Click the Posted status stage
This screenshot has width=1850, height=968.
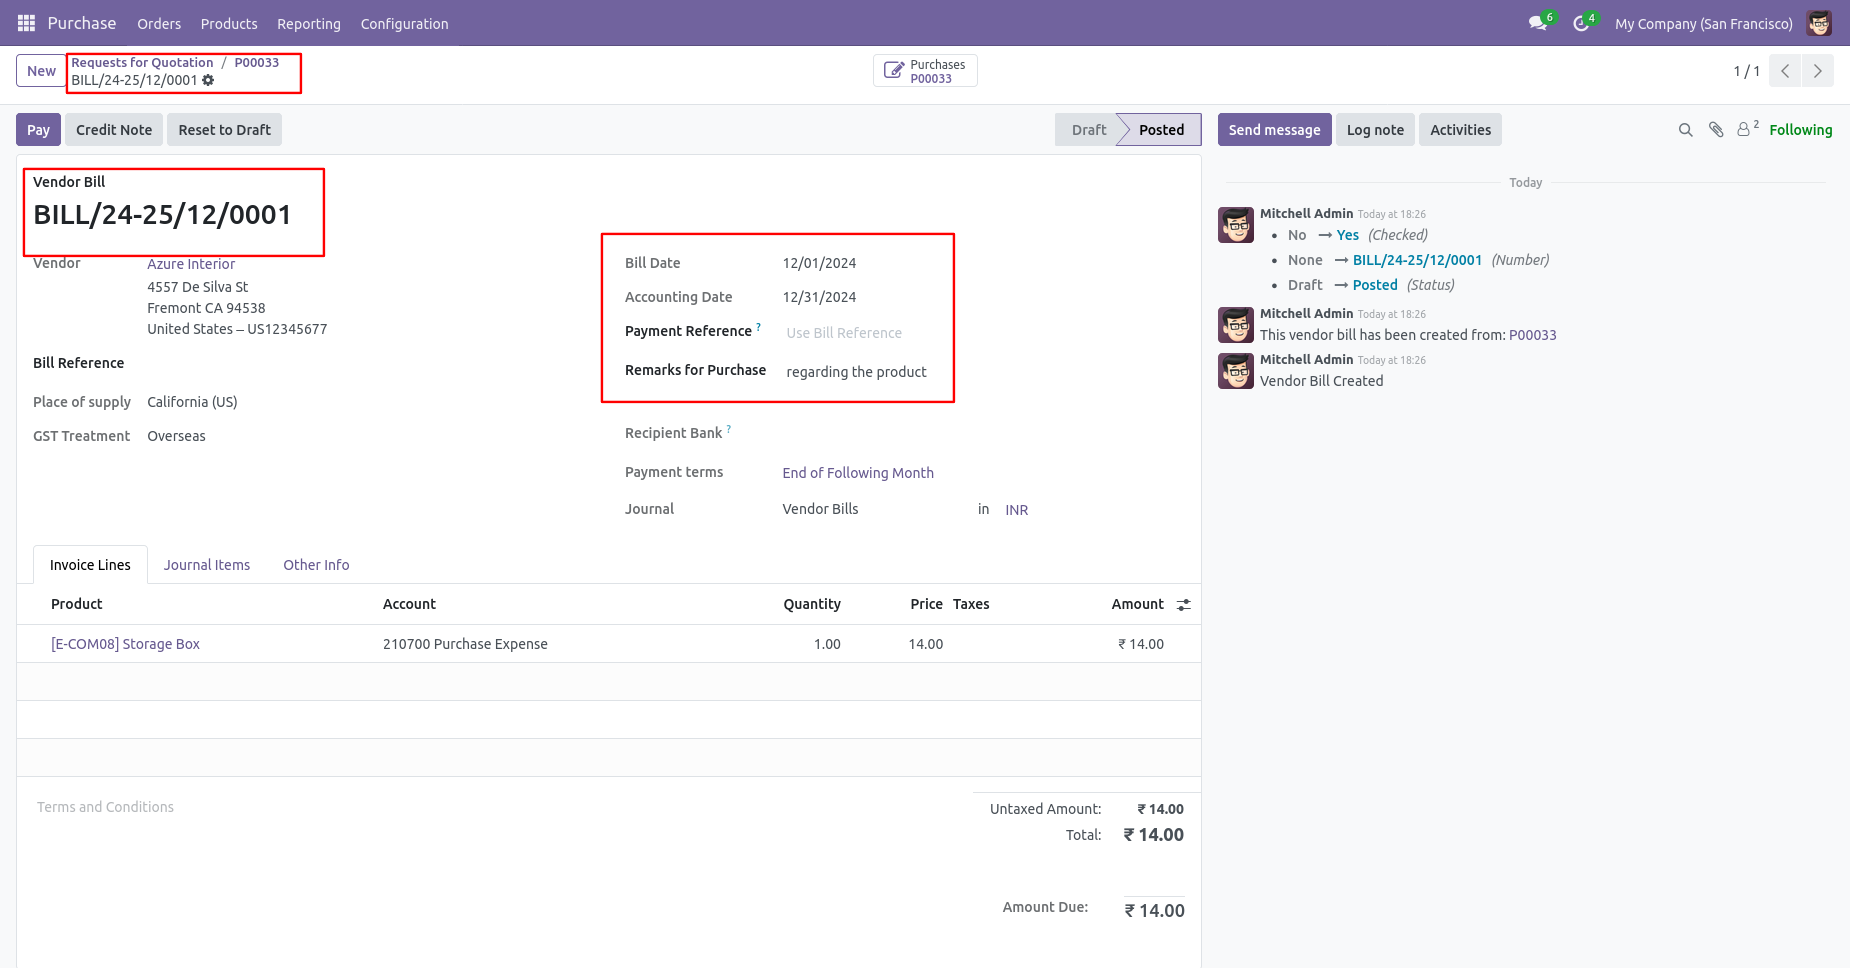tap(1161, 130)
